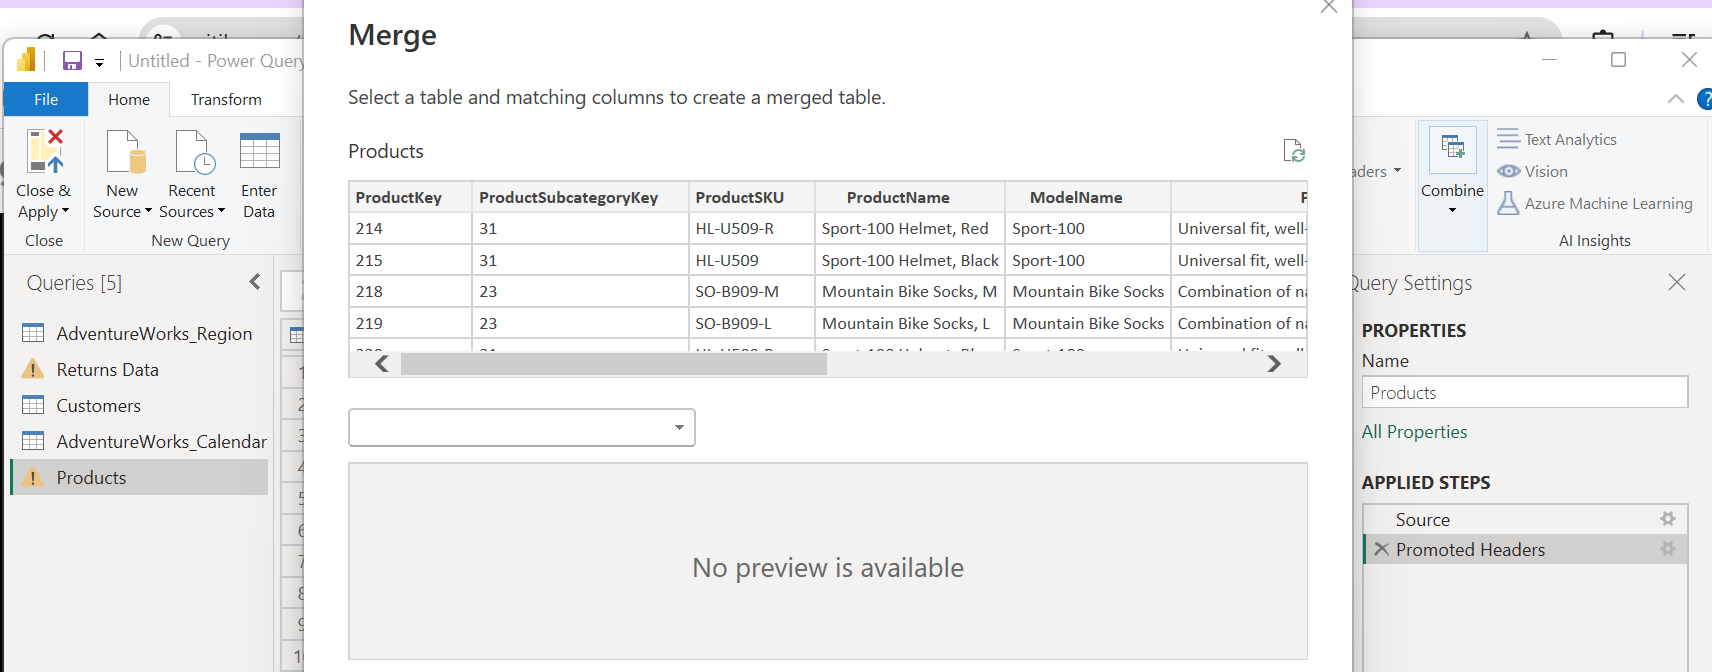1712x672 pixels.
Task: Select the Source applied step
Action: (x=1524, y=519)
